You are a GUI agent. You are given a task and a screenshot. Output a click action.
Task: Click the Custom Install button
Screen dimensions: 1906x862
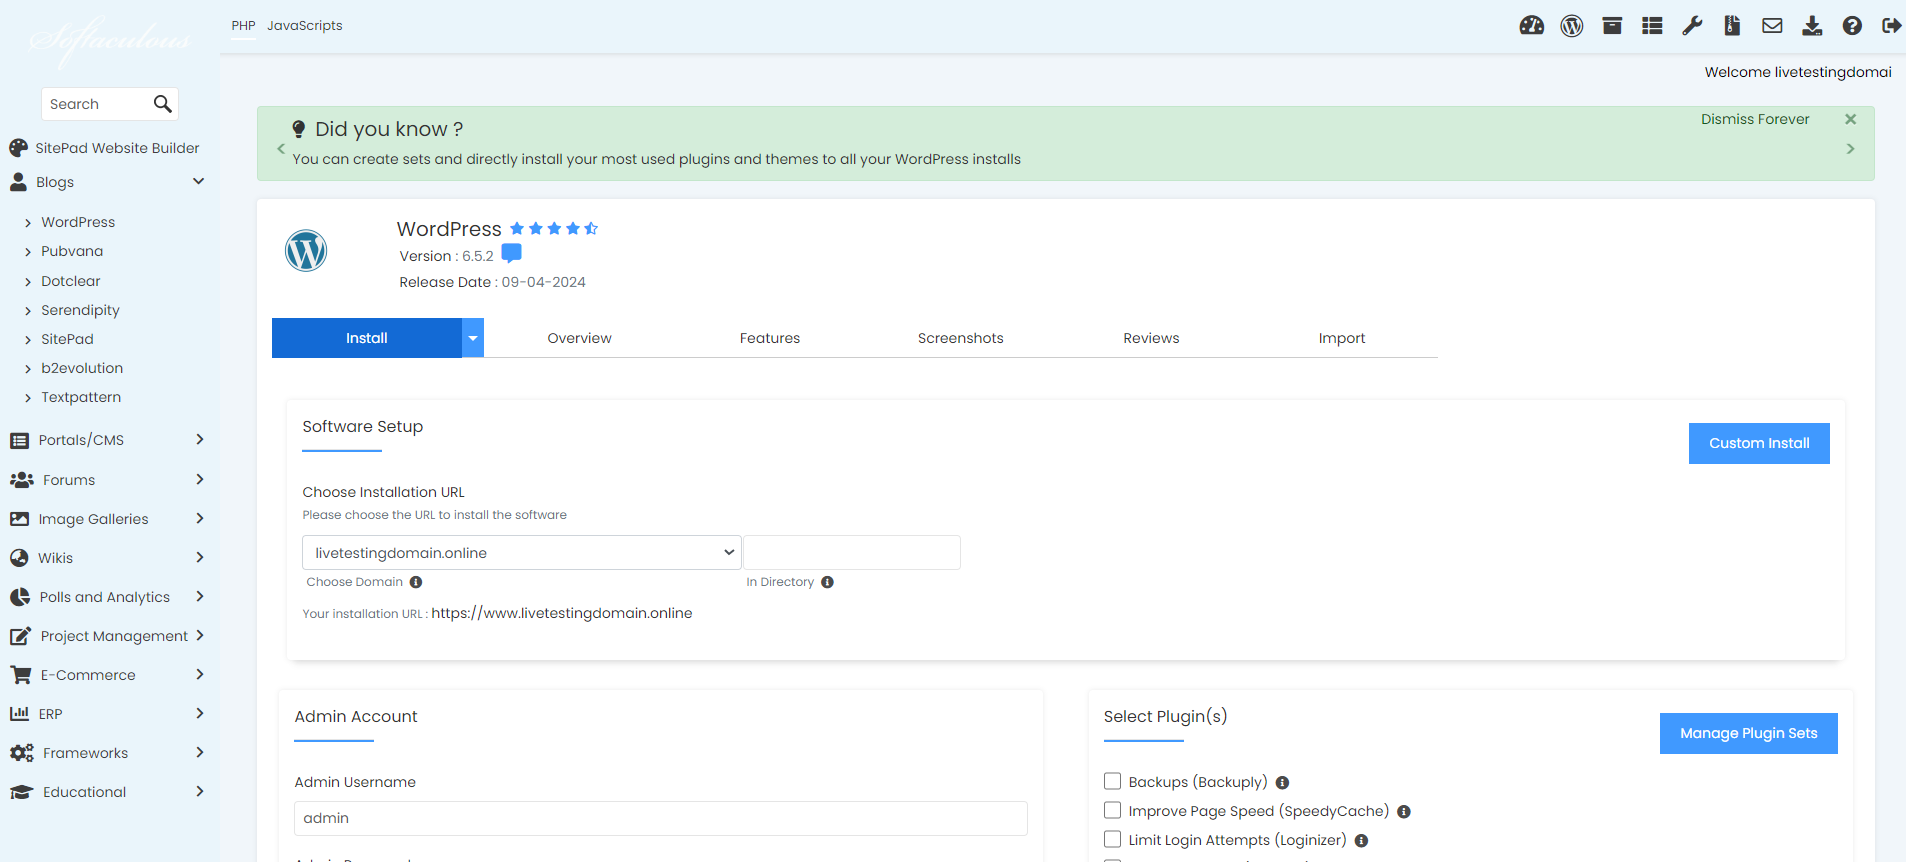[x=1759, y=443]
